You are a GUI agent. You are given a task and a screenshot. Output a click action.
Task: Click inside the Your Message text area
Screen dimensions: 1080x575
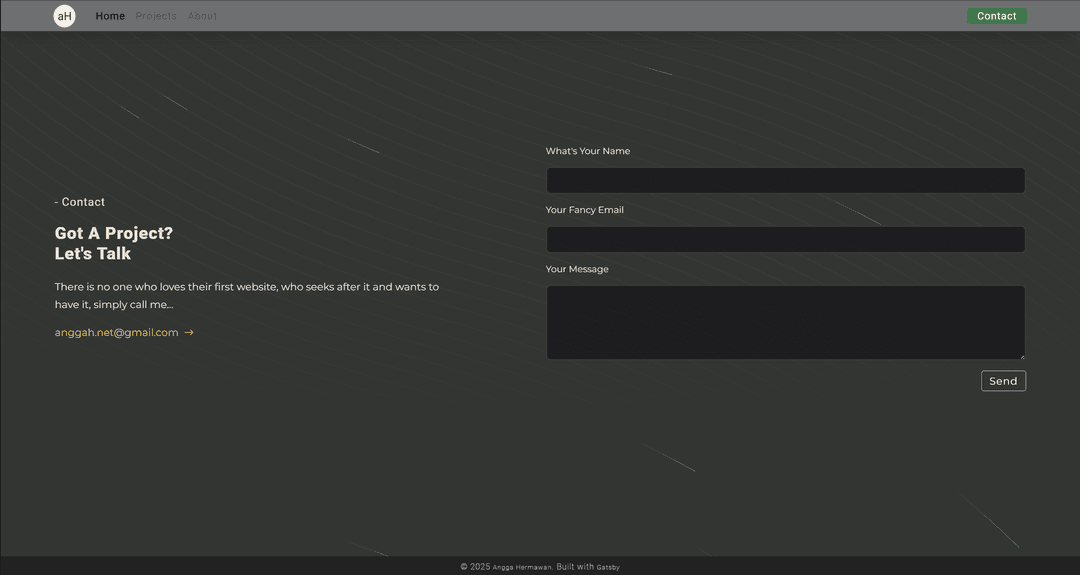pos(785,322)
